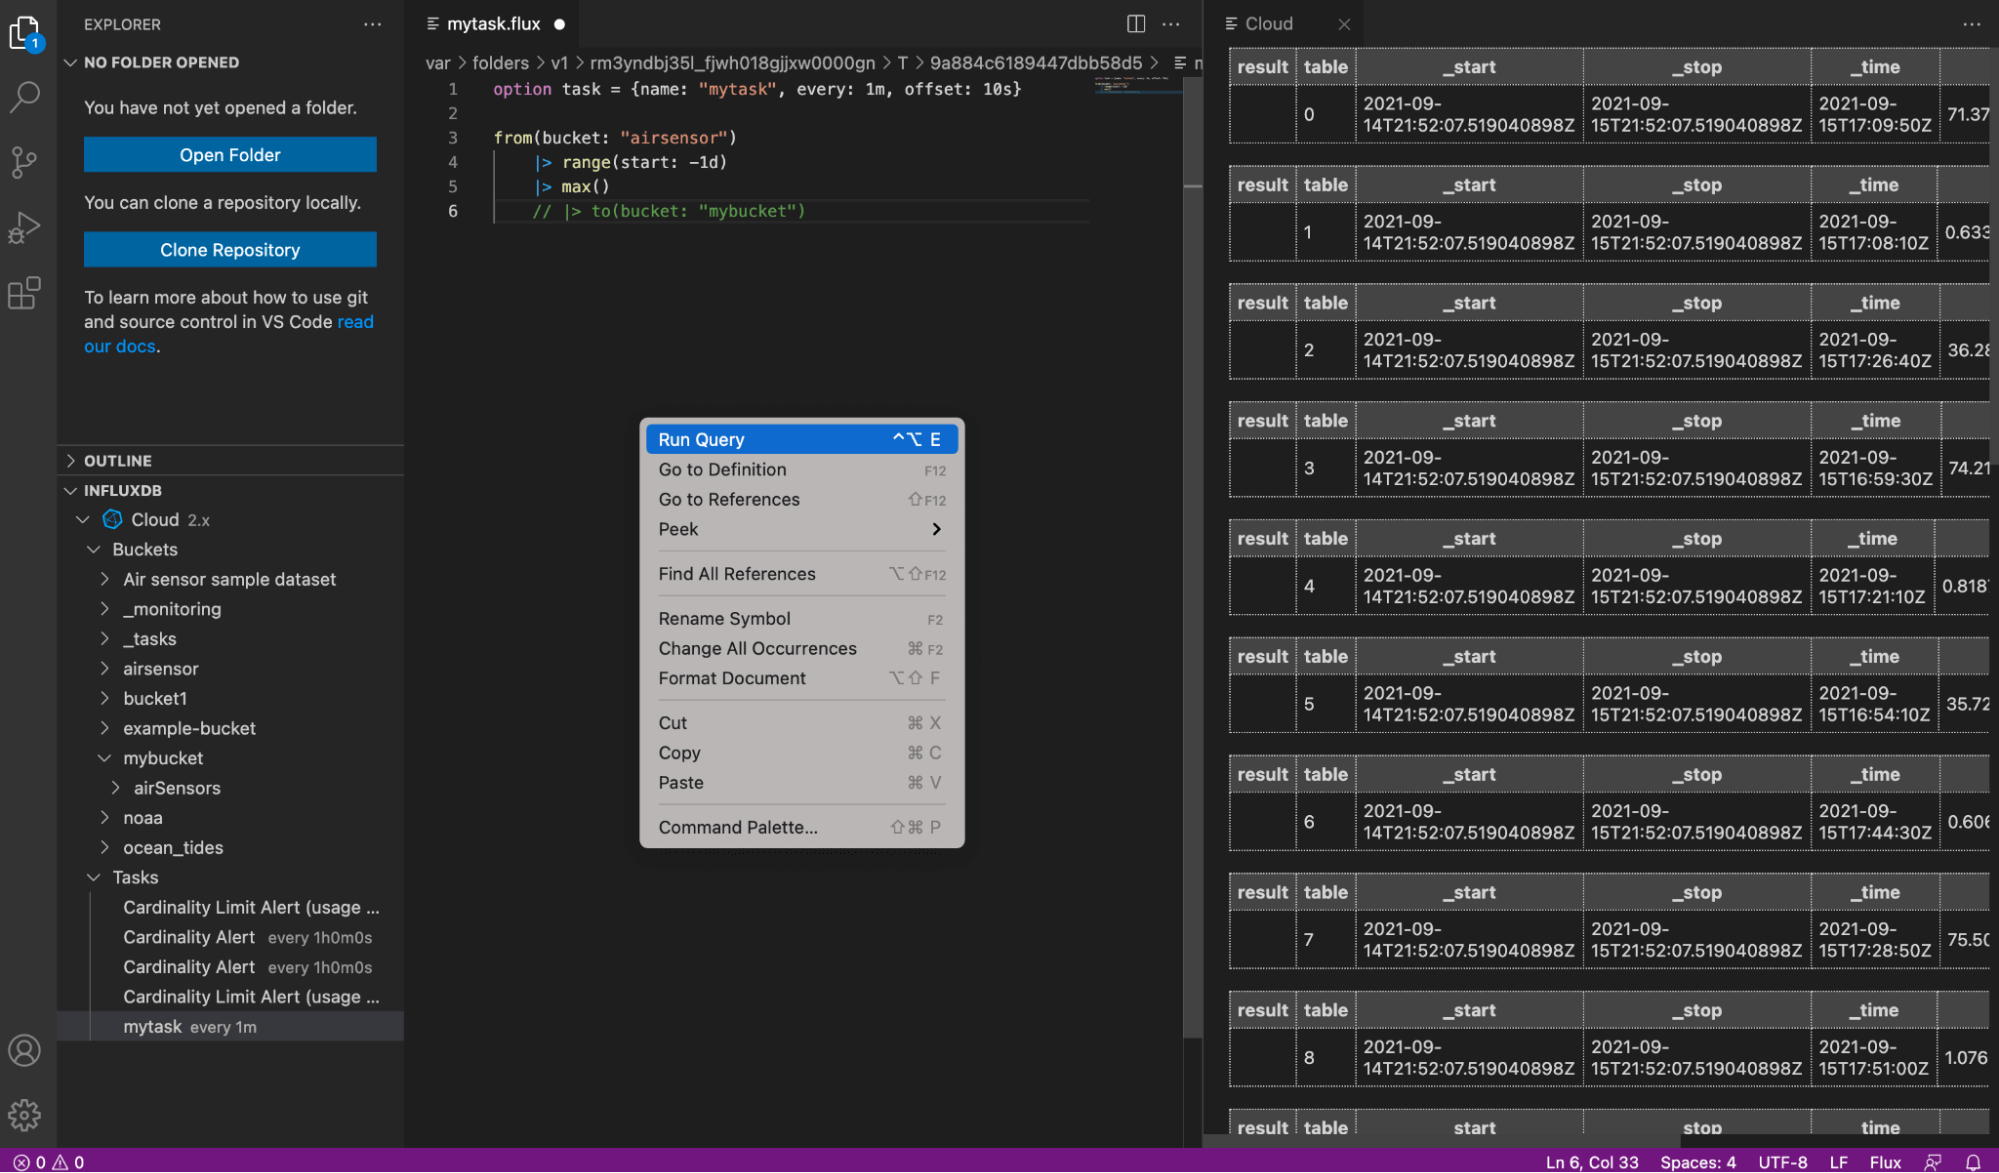The height and width of the screenshot is (1173, 1999).
Task: Select the mytask every 1m task
Action: click(231, 1027)
